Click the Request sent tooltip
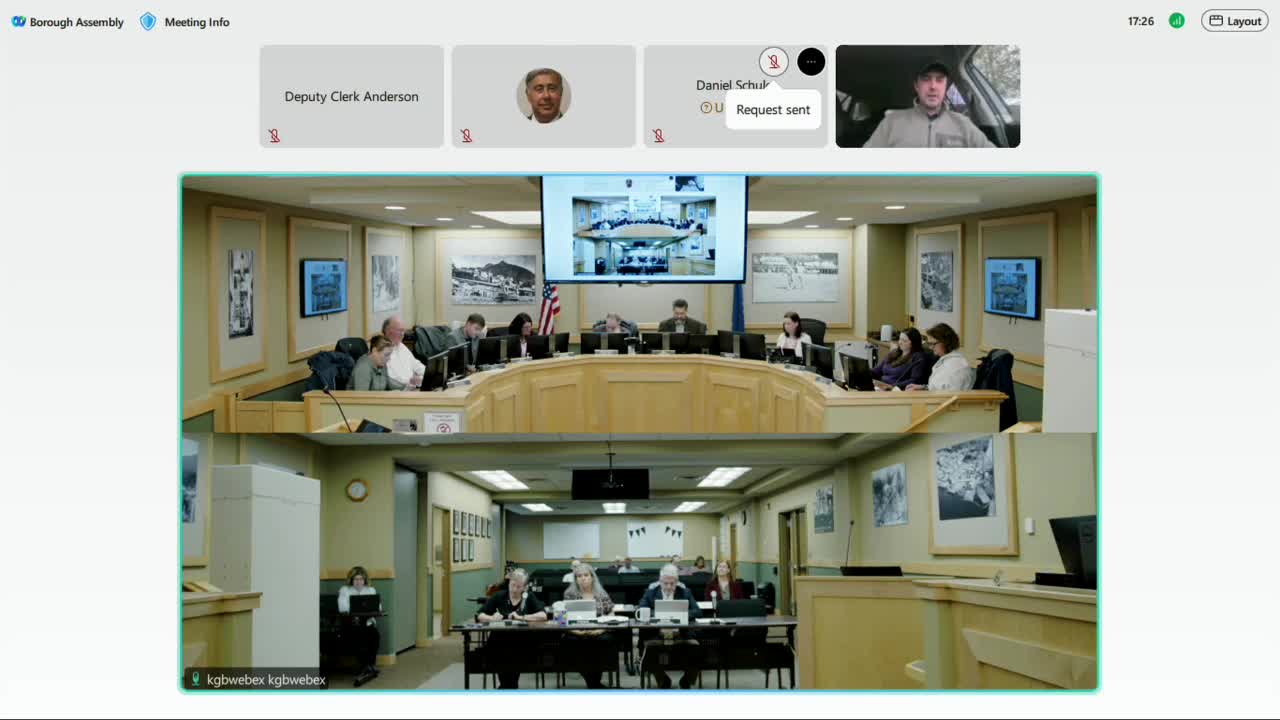 [x=773, y=110]
